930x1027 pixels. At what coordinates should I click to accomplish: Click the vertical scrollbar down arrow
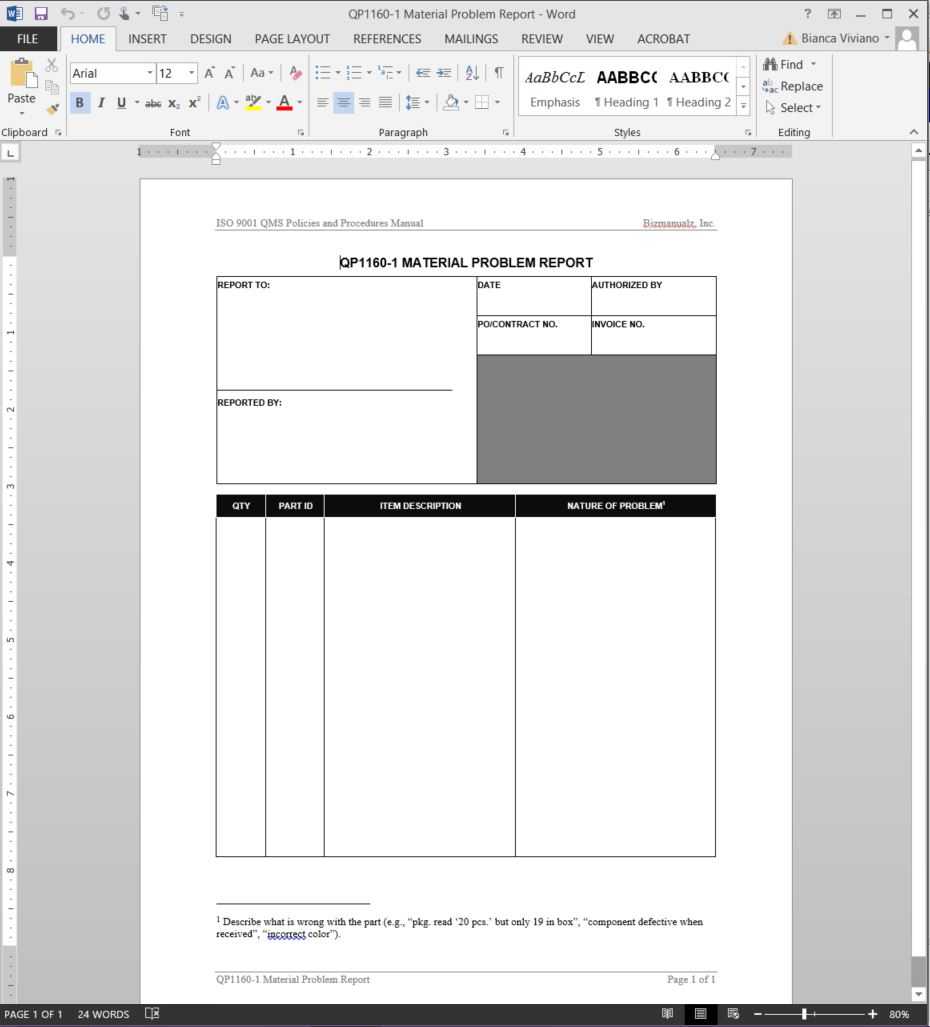tap(919, 994)
